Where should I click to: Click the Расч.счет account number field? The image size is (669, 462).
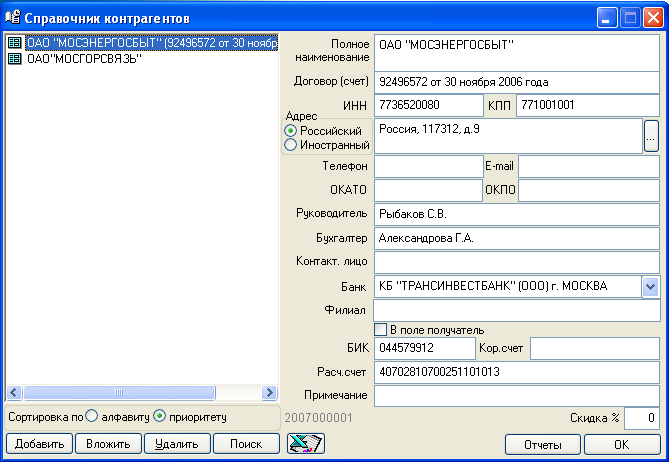517,372
